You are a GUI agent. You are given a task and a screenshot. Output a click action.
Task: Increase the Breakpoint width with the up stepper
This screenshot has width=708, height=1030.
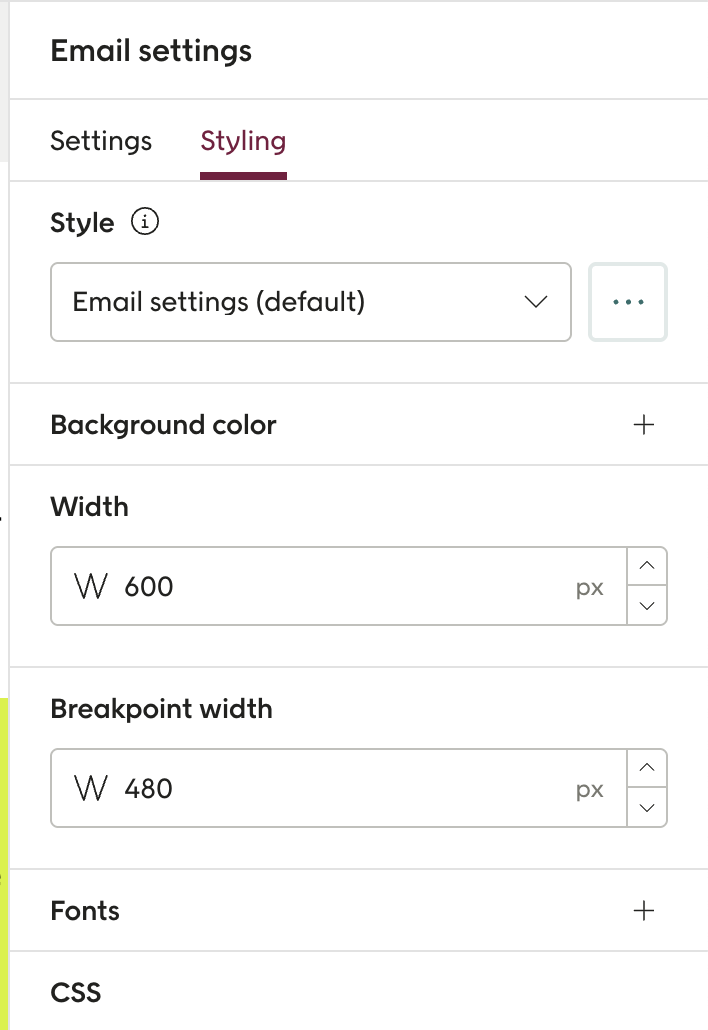tap(647, 768)
